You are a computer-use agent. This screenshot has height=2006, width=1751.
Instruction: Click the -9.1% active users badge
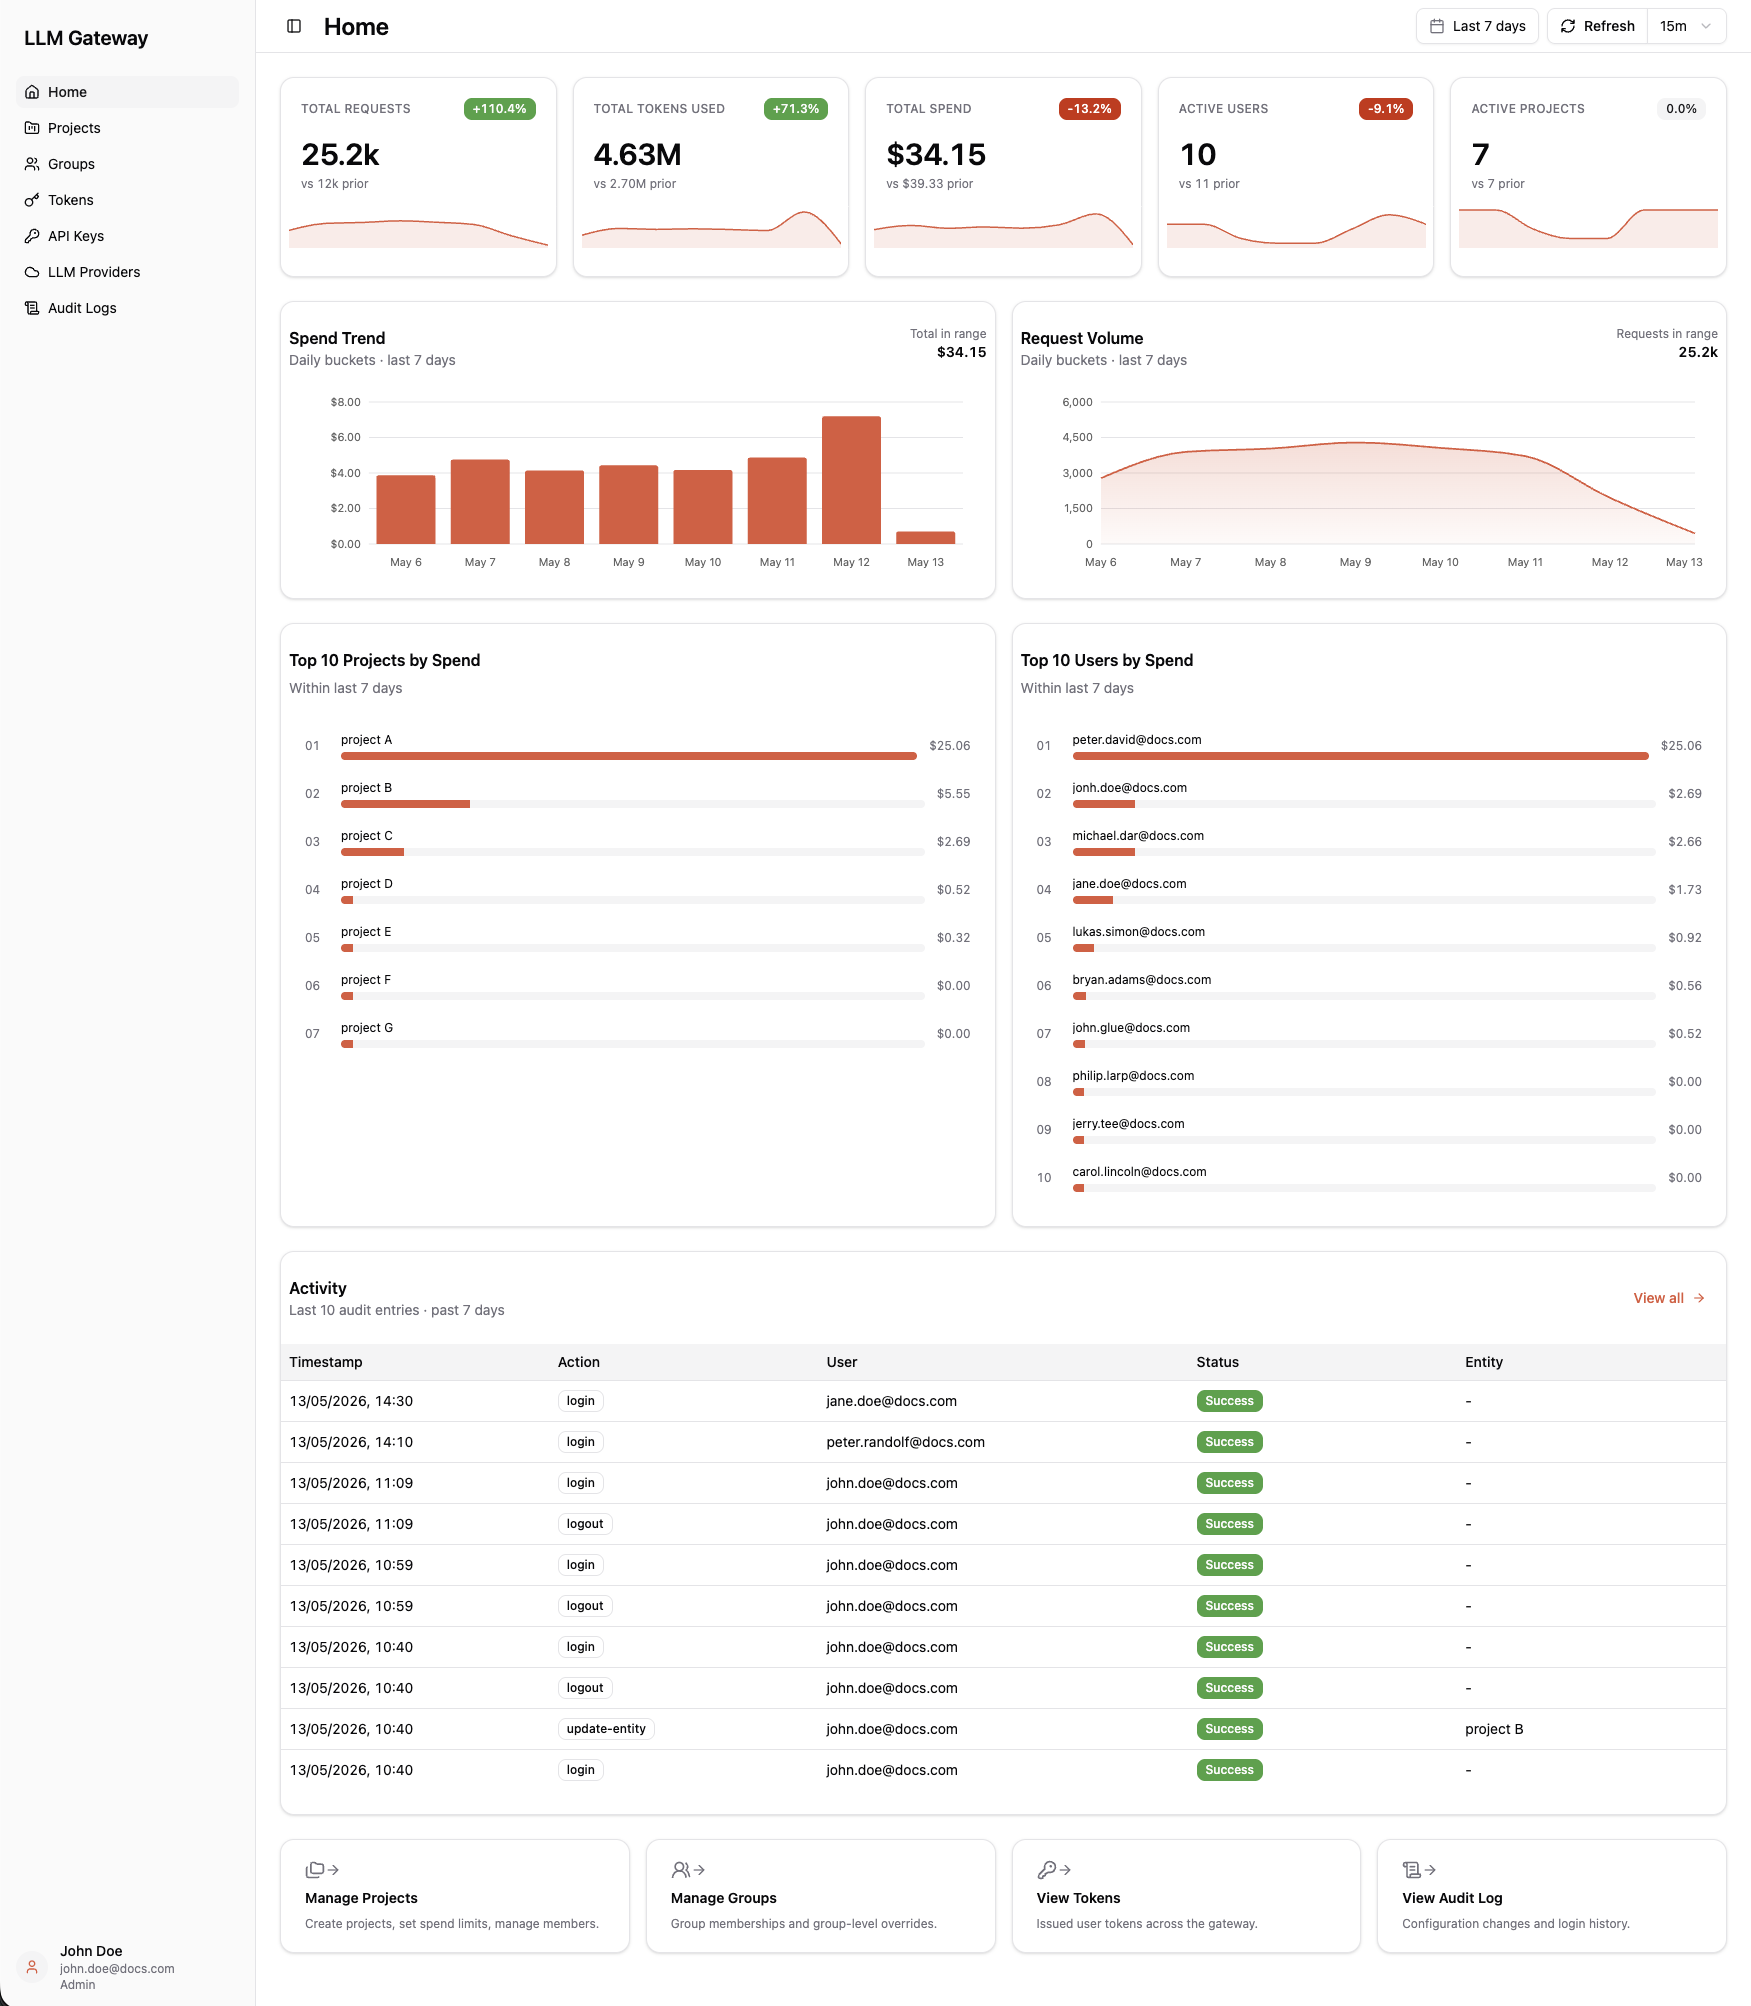click(1385, 109)
